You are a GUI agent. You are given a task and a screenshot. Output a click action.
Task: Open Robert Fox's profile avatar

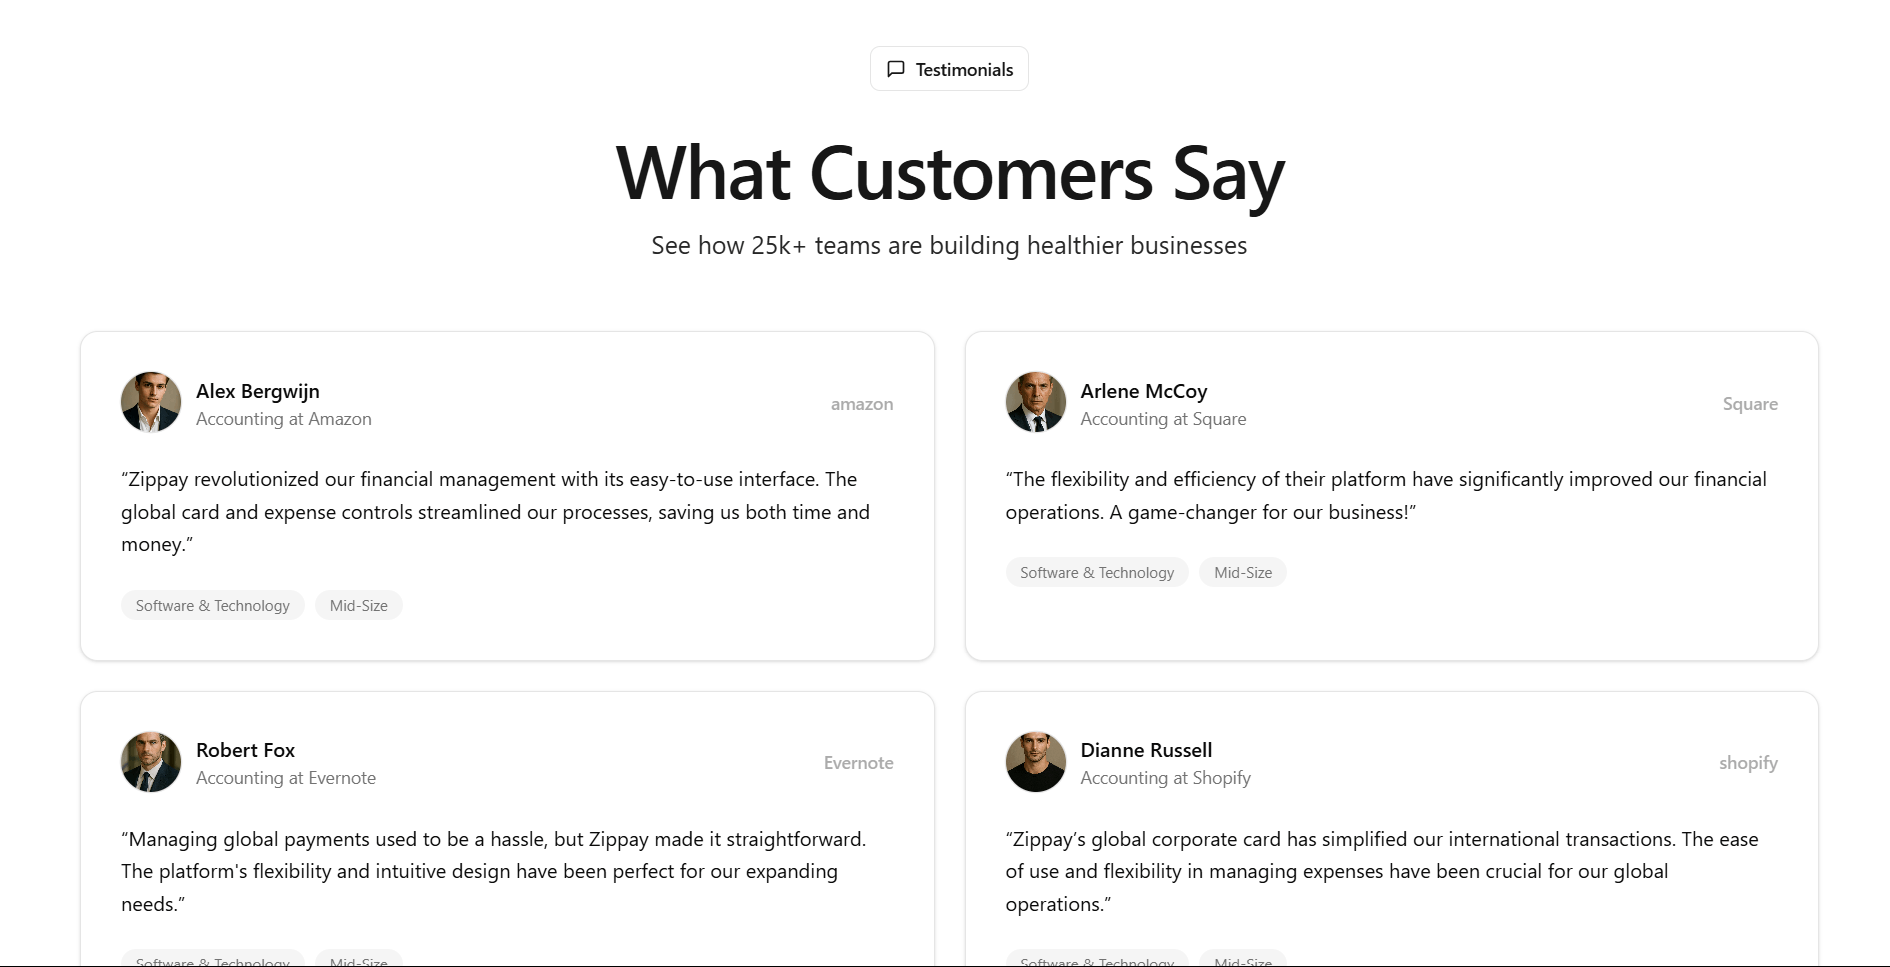(x=150, y=762)
